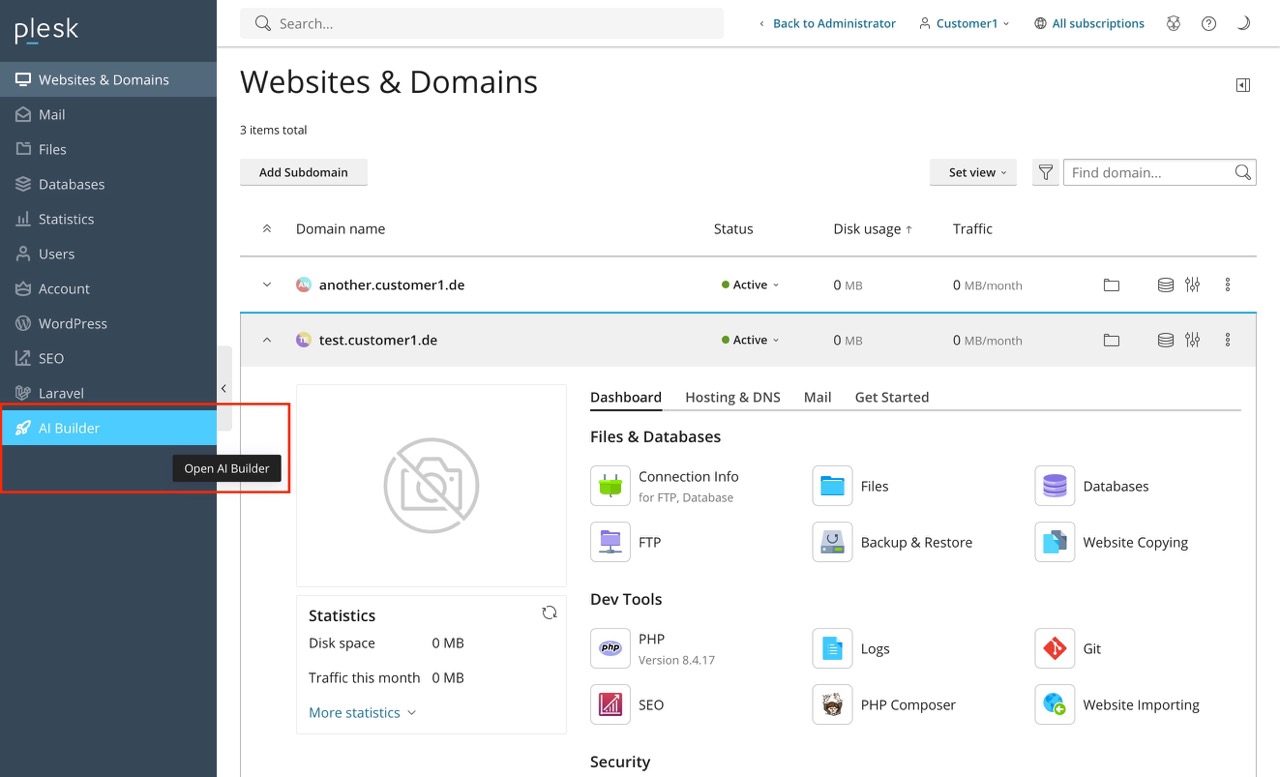Open Databases icon on the another.customer1.de row

click(1165, 285)
